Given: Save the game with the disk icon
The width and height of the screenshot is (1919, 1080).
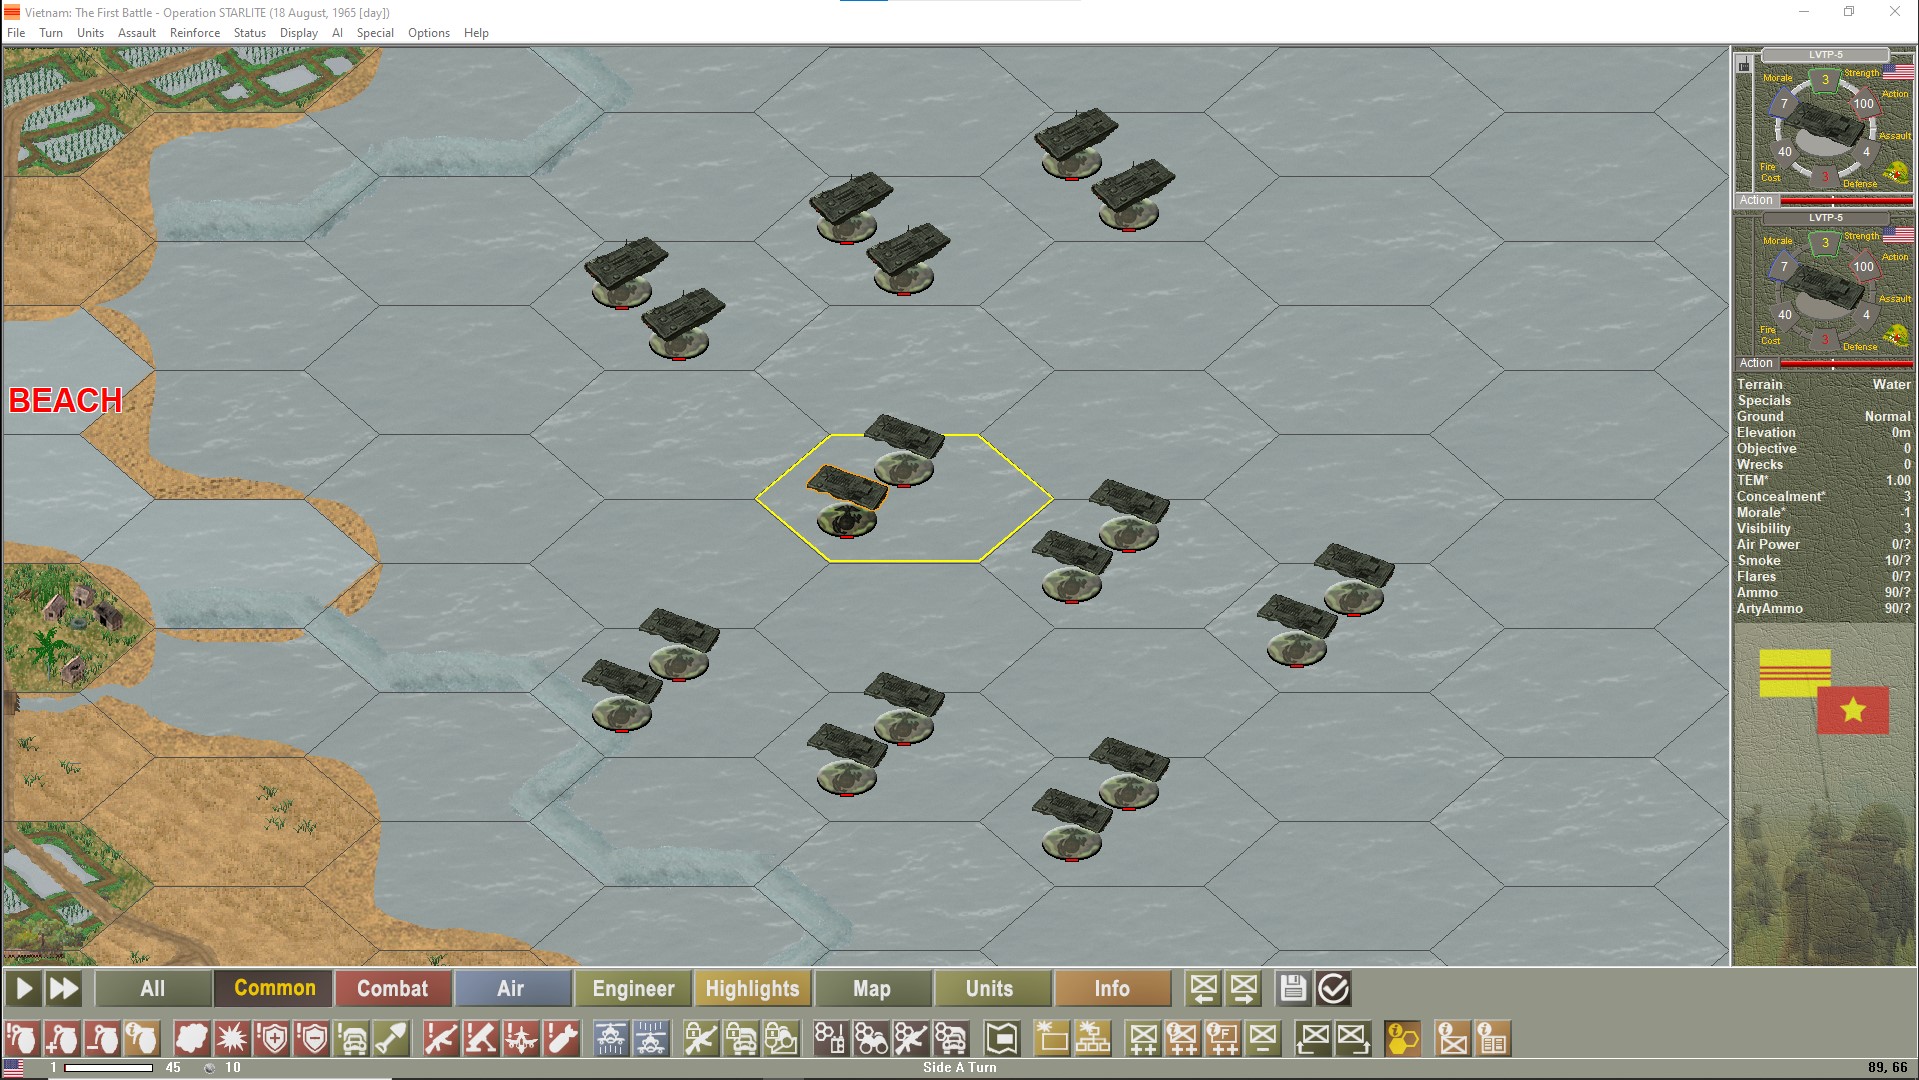Looking at the screenshot, I should (x=1293, y=988).
